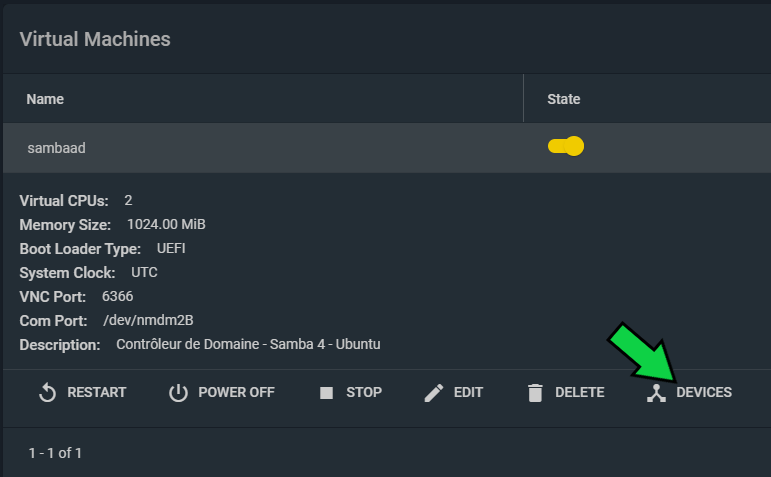Open DEVICES for the sambaad VM

click(x=704, y=392)
